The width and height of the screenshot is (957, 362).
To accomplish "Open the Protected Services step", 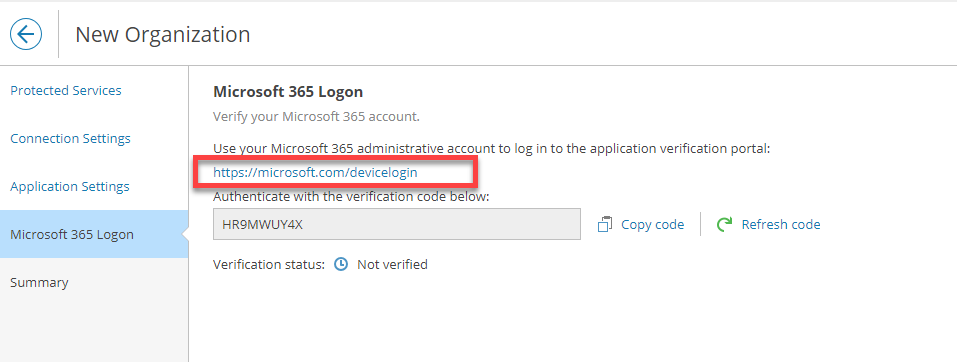I will click(x=66, y=90).
